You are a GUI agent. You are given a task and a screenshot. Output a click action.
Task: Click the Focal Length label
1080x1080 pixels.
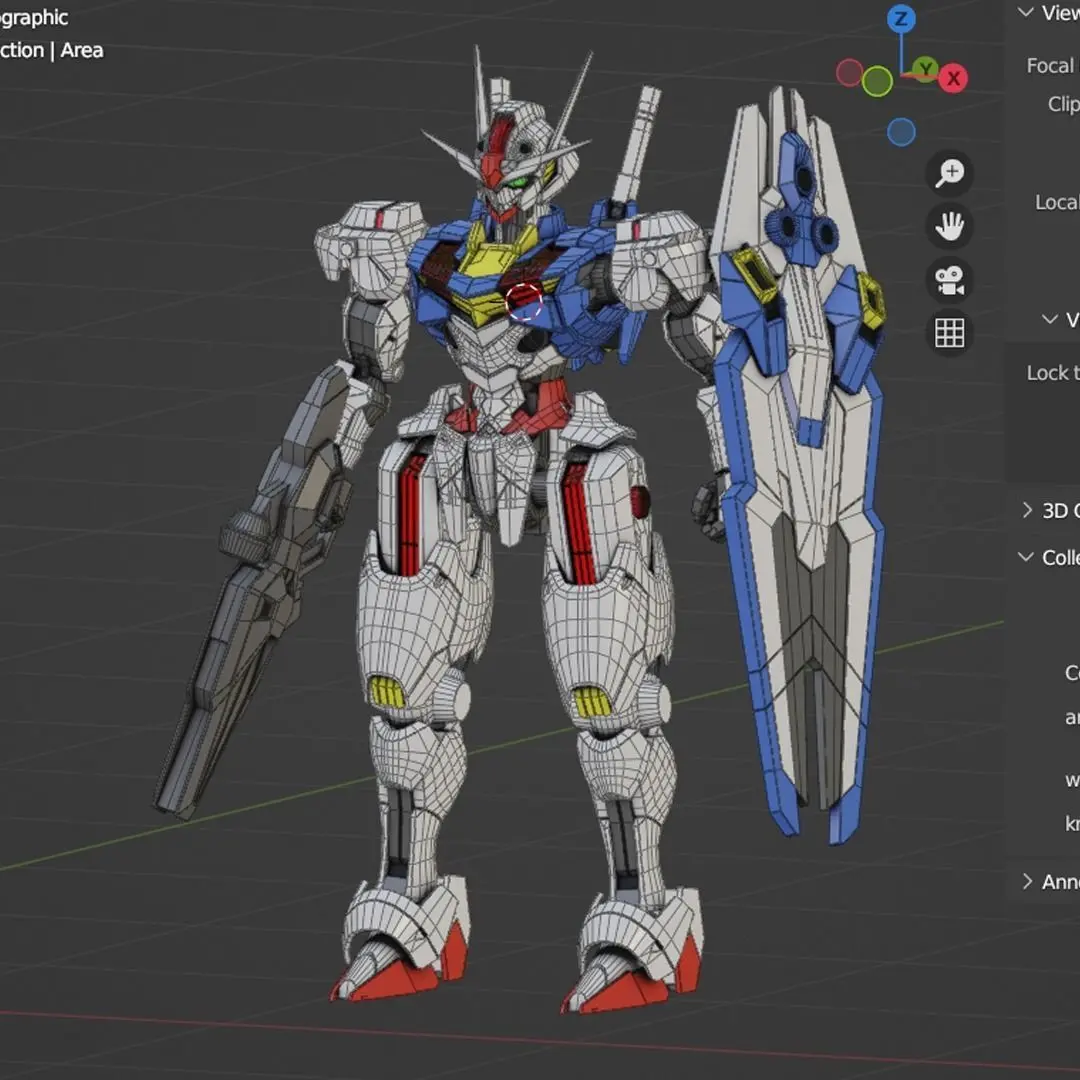point(1052,65)
